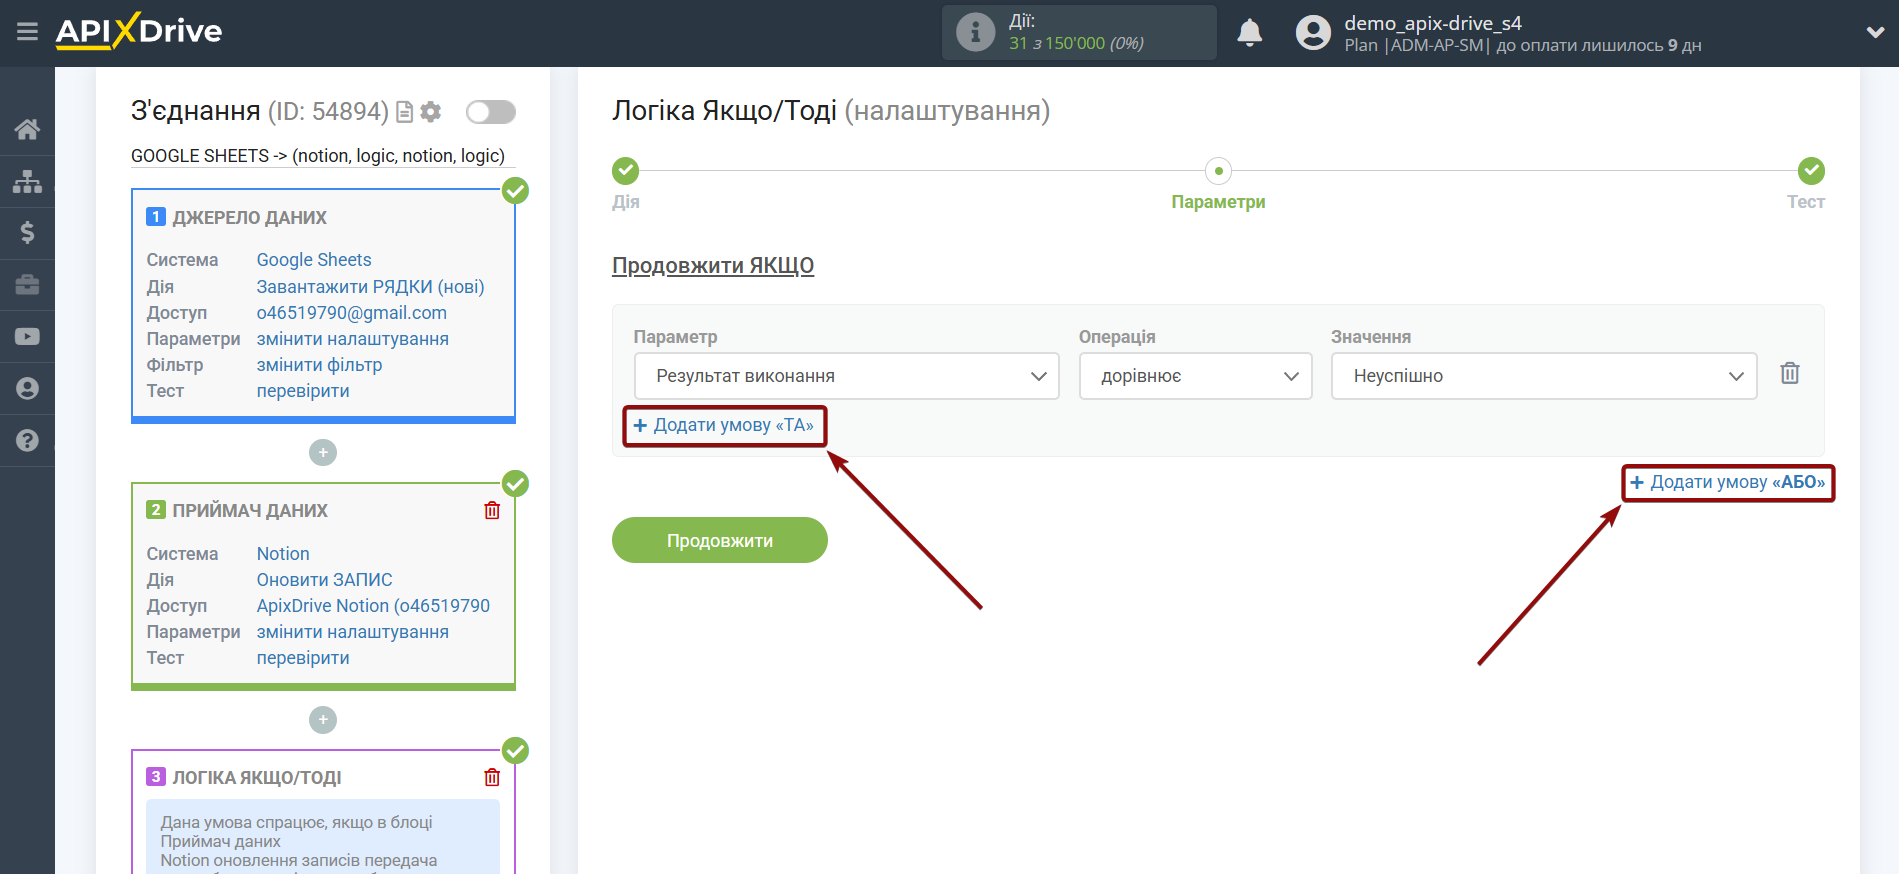
Task: Click Оновити ЗАПИС action link
Action: 324,580
